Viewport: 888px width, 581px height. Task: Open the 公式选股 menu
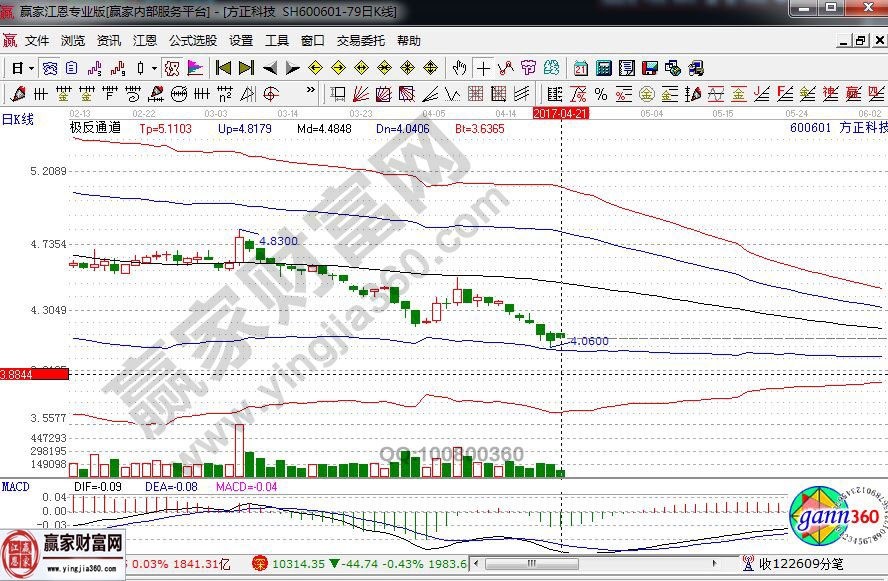[192, 41]
